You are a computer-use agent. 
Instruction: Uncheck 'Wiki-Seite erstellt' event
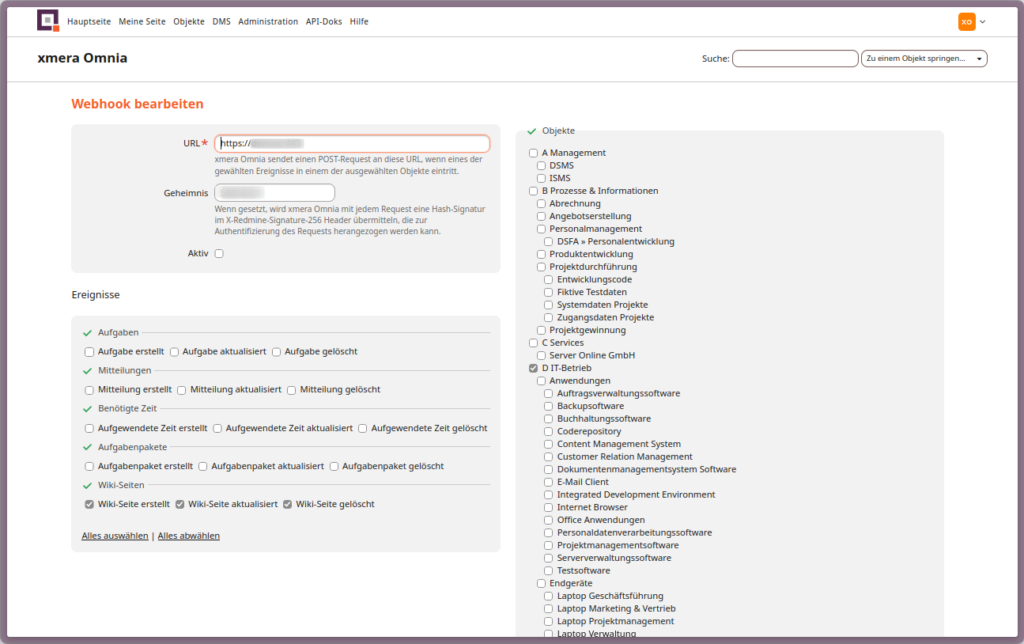pos(89,504)
